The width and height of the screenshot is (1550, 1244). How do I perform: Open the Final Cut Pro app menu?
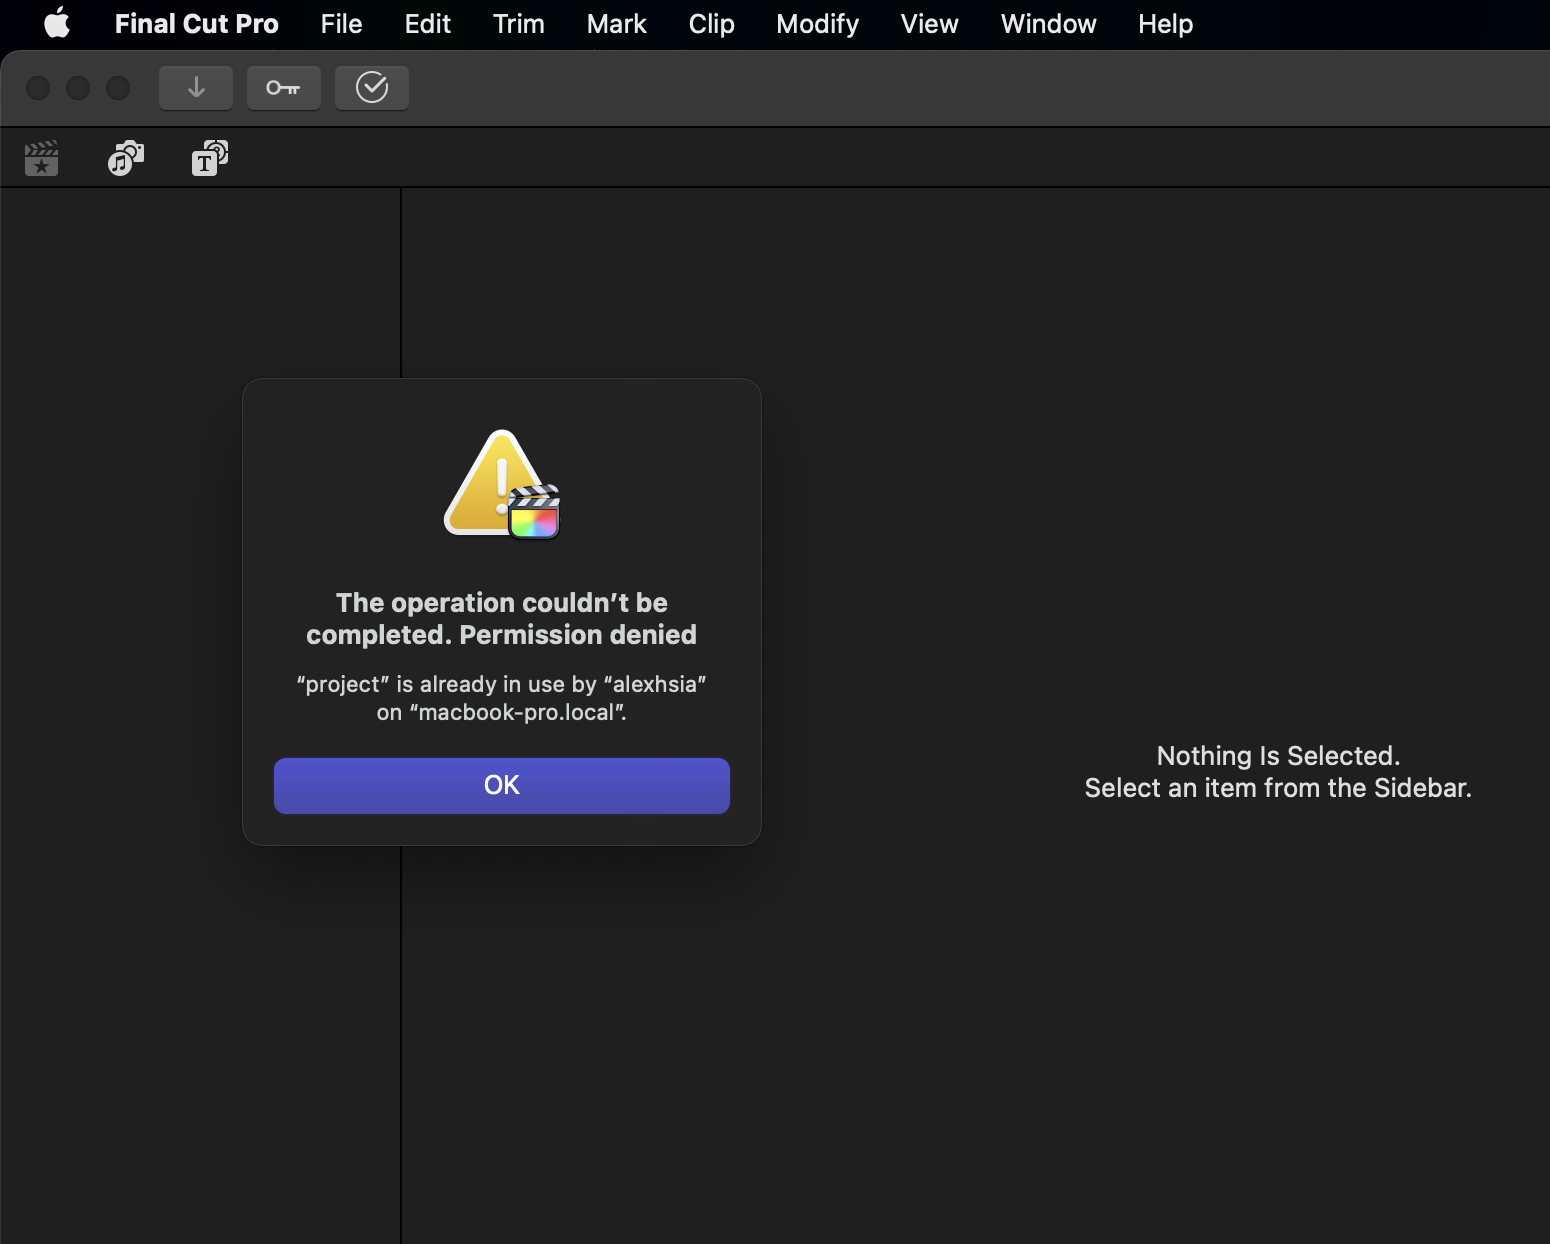pos(197,23)
